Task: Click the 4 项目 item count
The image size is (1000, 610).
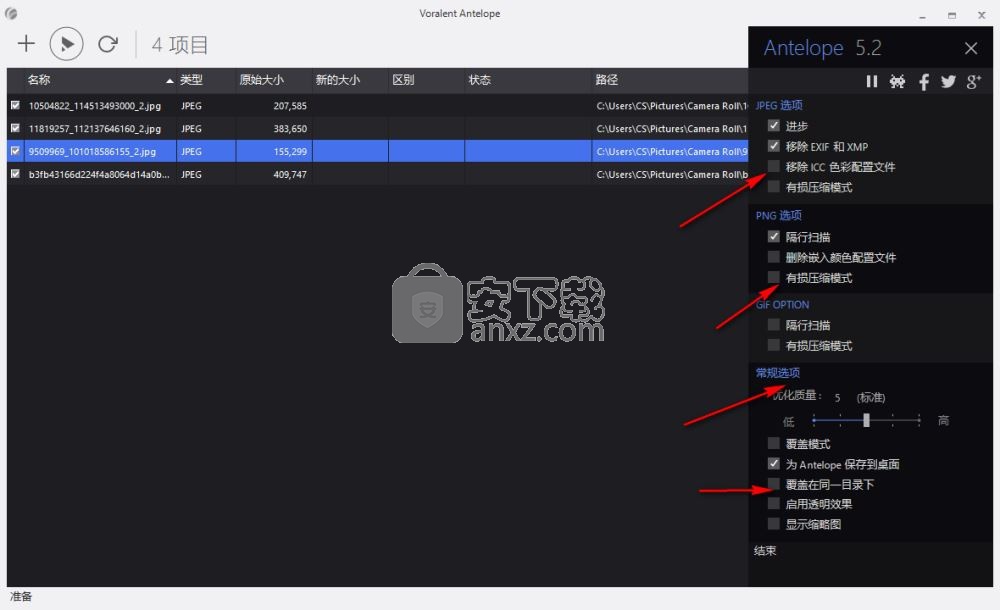Action: tap(180, 45)
